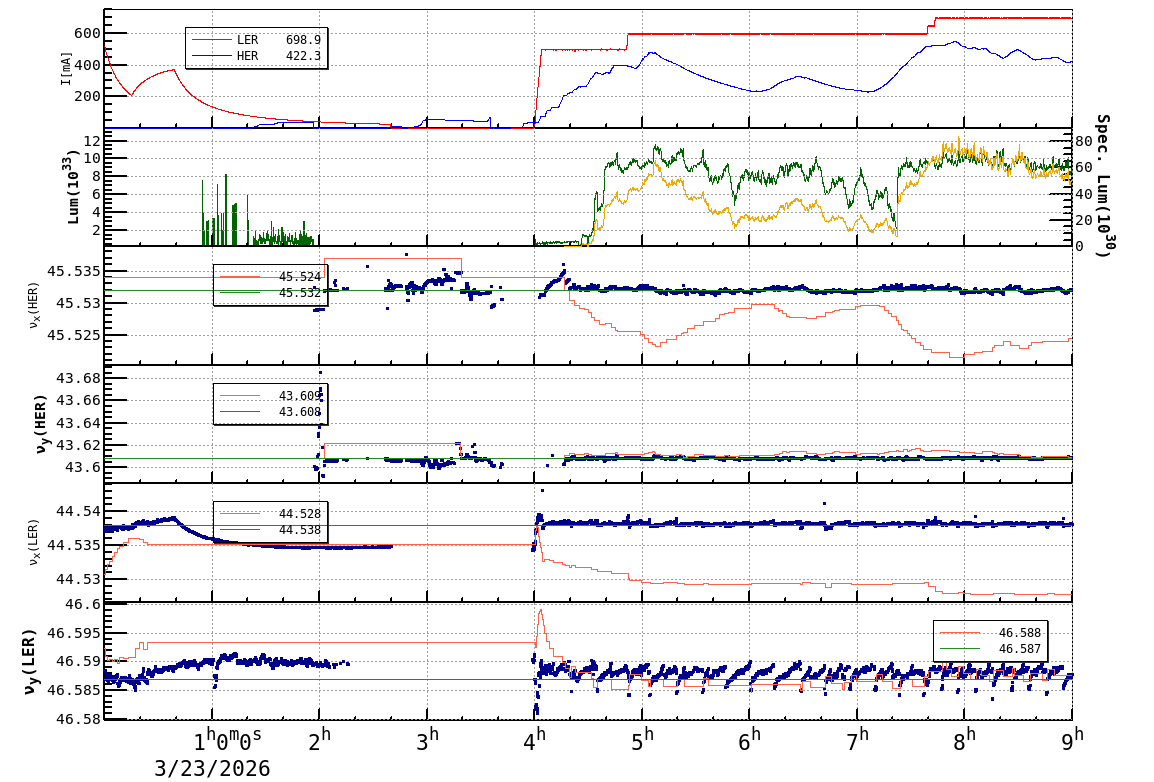This screenshot has height=782, width=1154.
Task: Click the 3/23/2026 date label
Action: click(x=212, y=767)
